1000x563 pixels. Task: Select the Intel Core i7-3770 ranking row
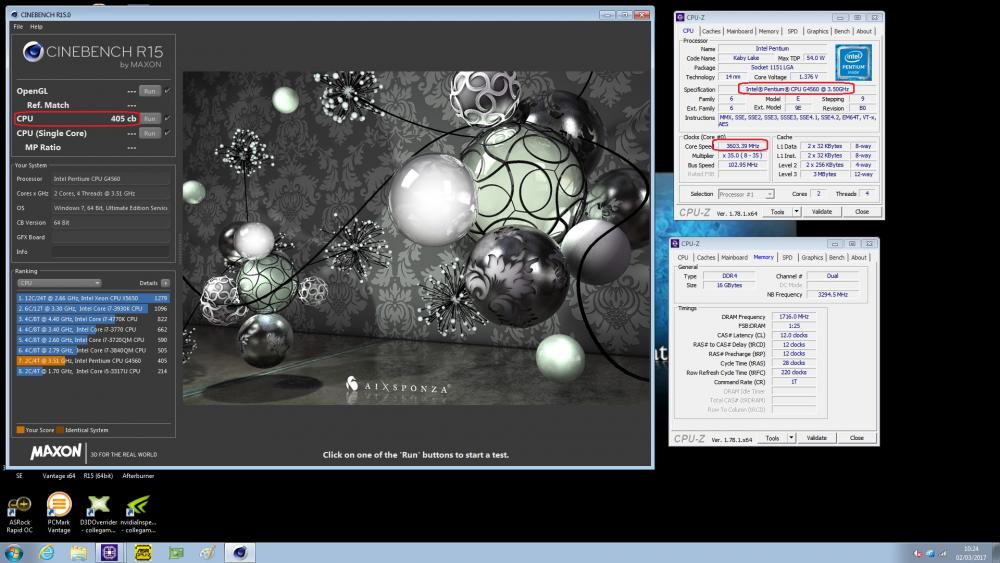point(93,329)
